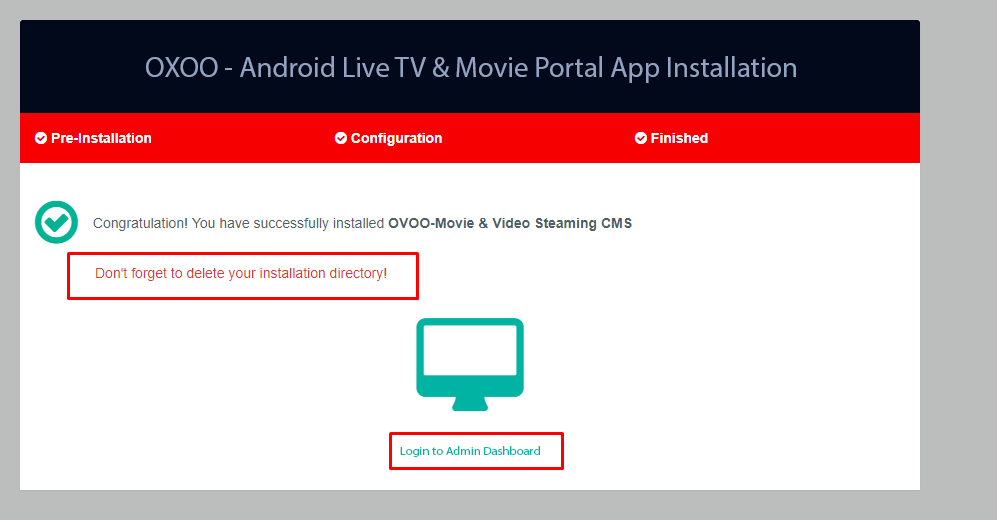This screenshot has width=997, height=520.
Task: Click the large teal success checkmark icon
Action: click(x=57, y=222)
